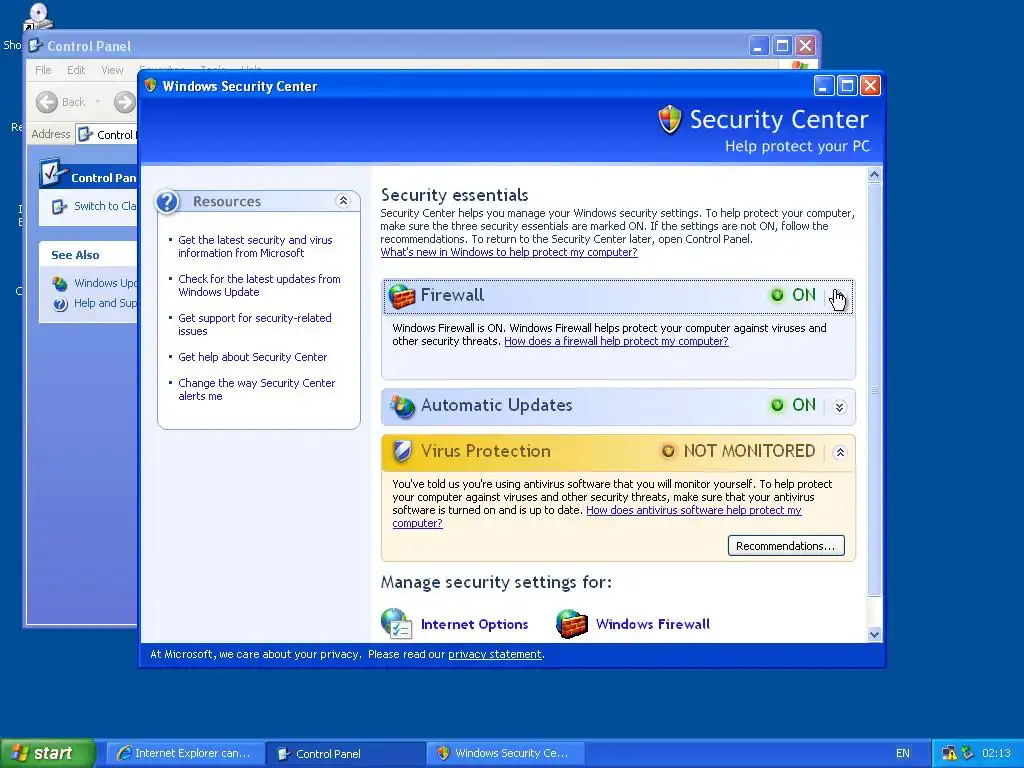Open Check for the latest updates link
The image size is (1024, 768).
point(259,285)
